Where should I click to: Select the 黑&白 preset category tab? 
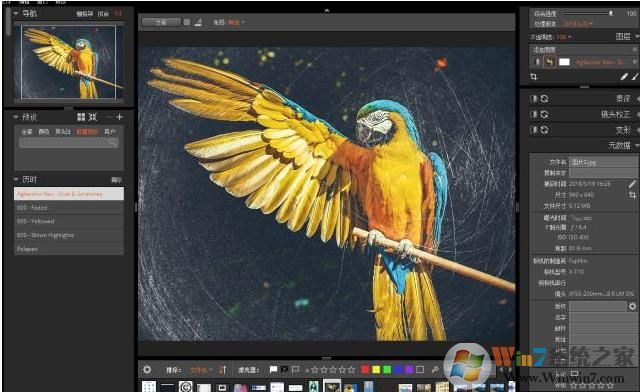[x=63, y=132]
